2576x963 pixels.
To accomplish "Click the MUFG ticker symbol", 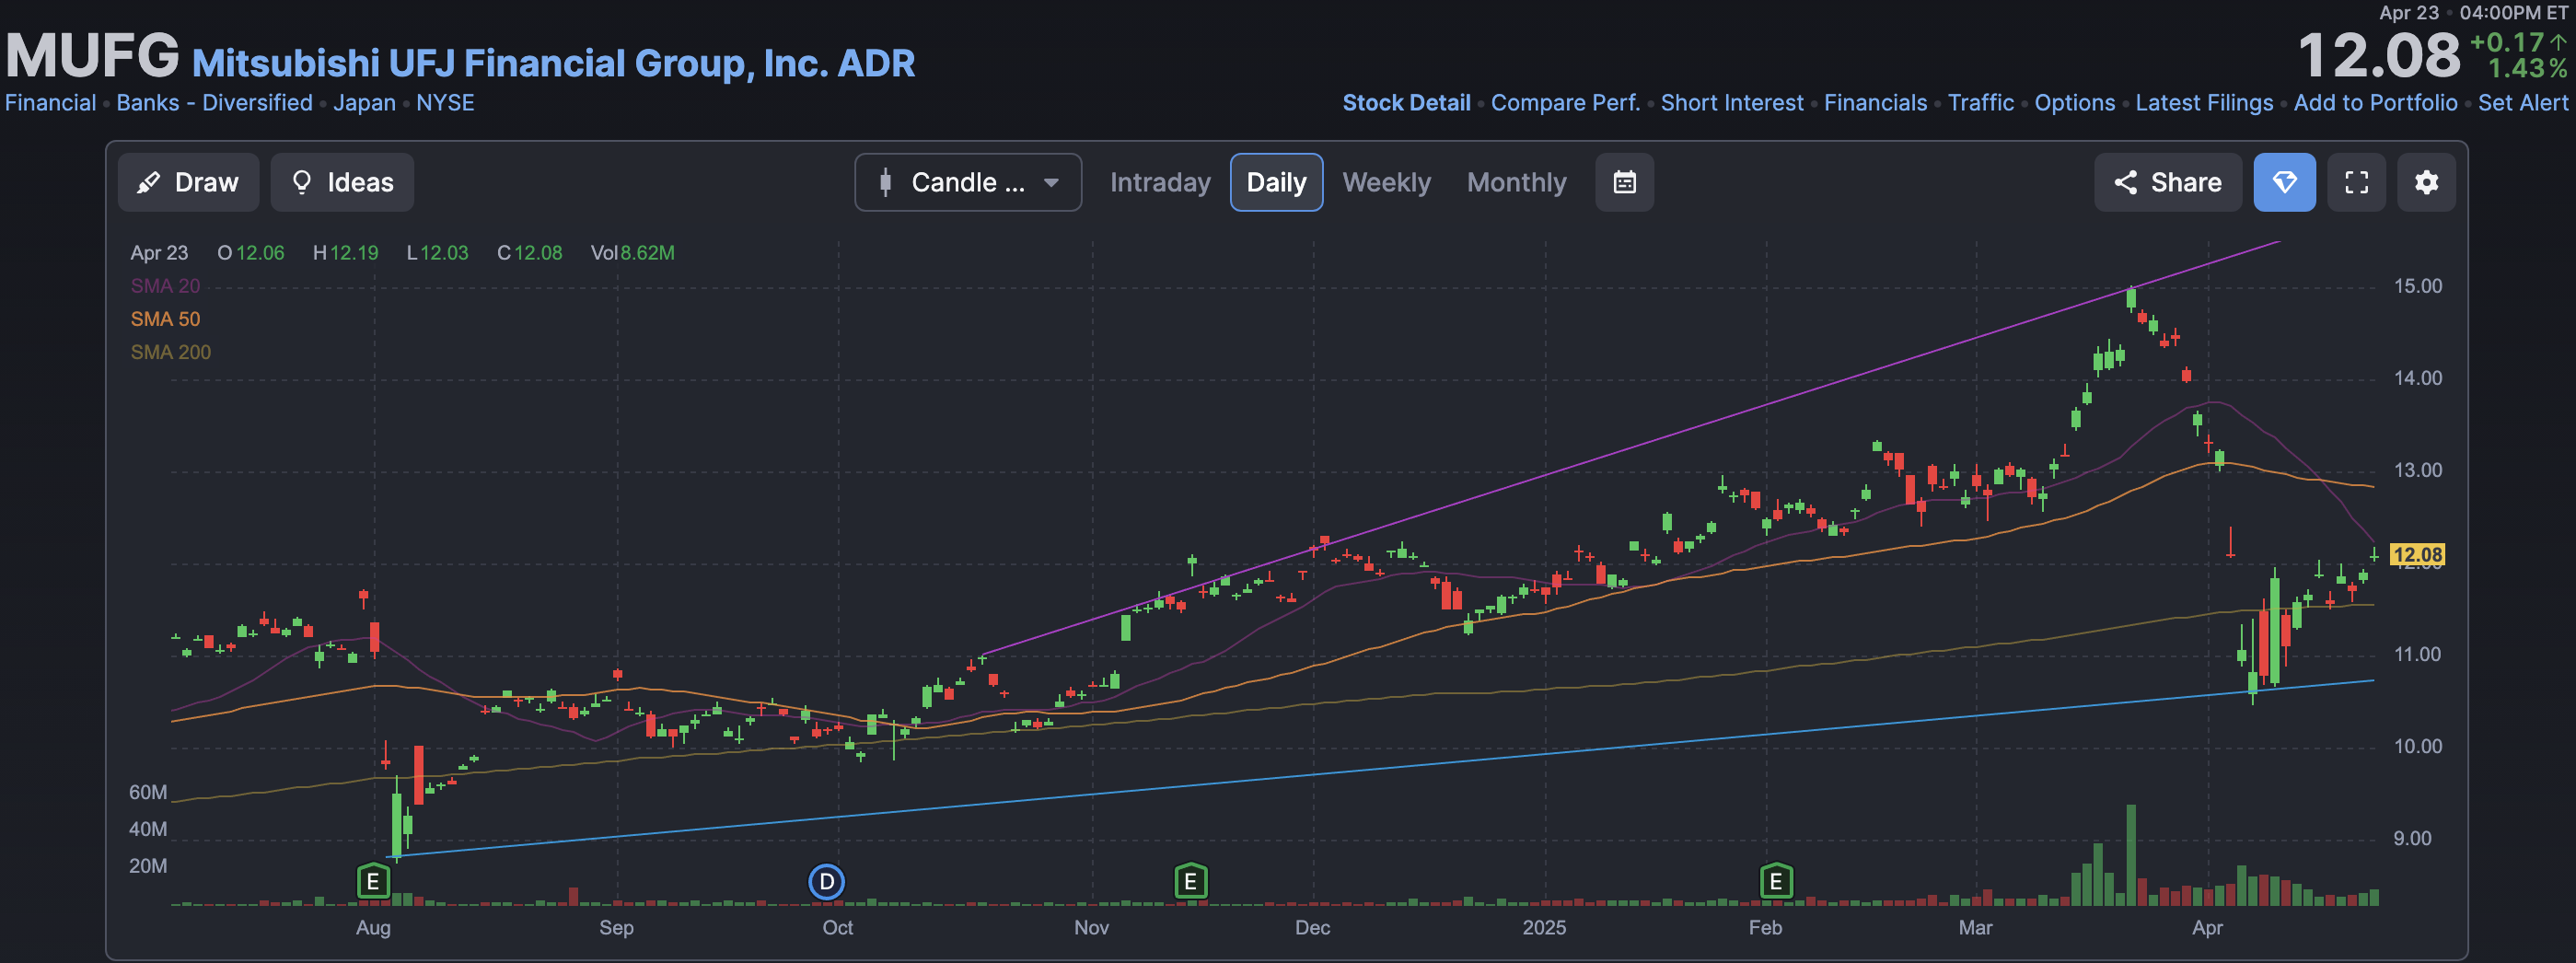I will click(92, 56).
